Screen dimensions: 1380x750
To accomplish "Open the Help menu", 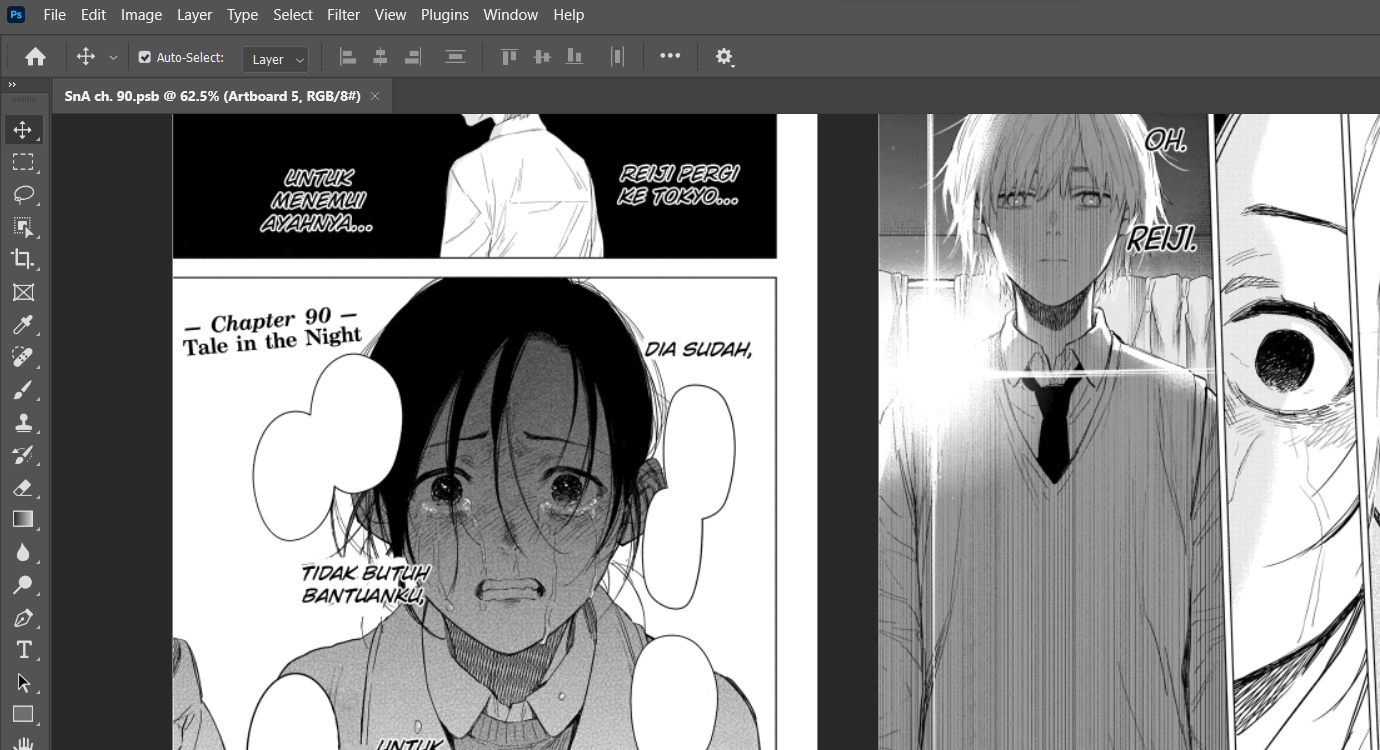I will 568,15.
